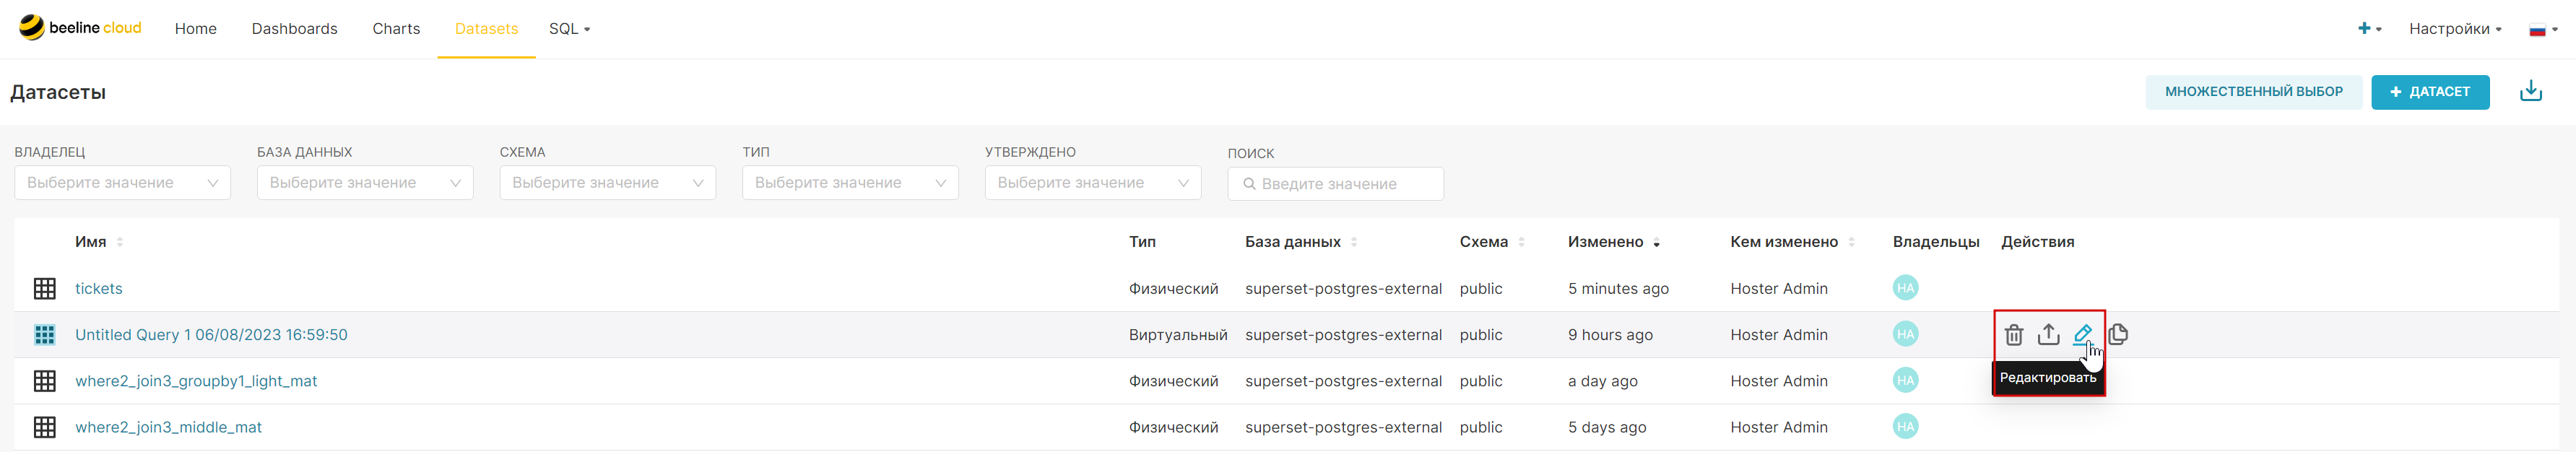Click the owner avatar in where2_join3_middle_mat row
Viewport: 2576px width, 452px height.
[1905, 426]
